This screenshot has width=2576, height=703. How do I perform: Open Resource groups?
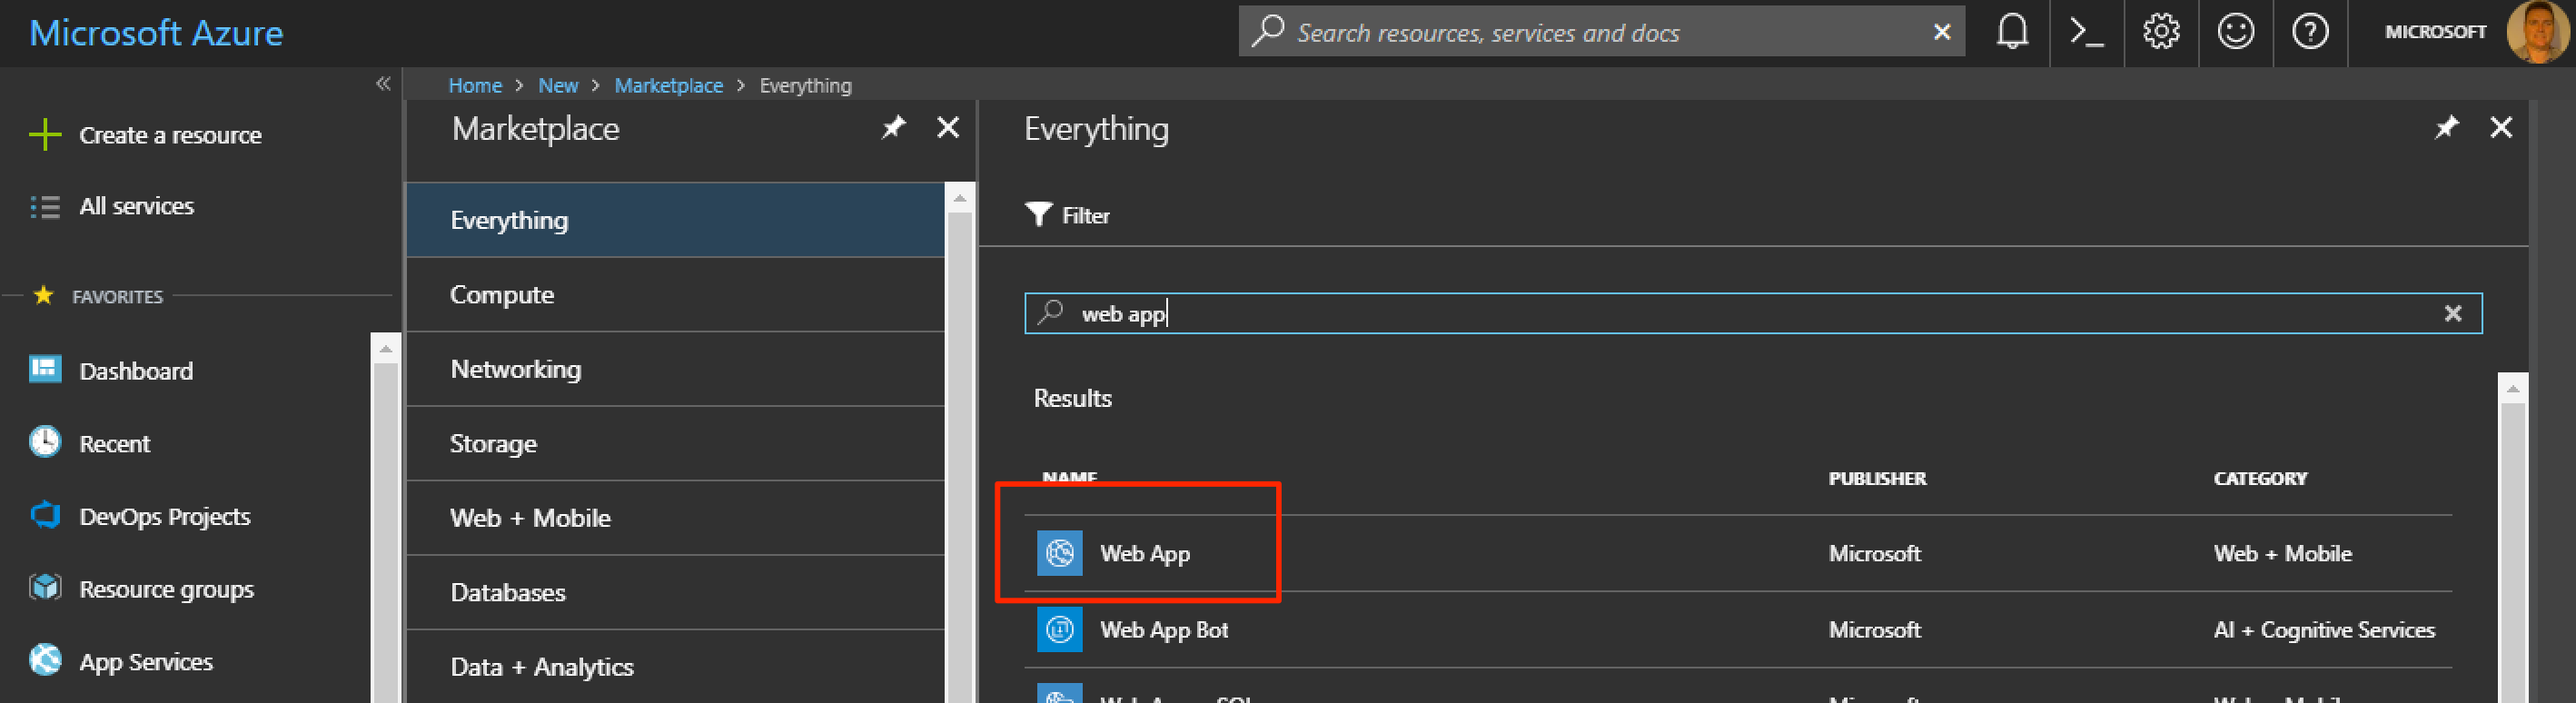(167, 590)
